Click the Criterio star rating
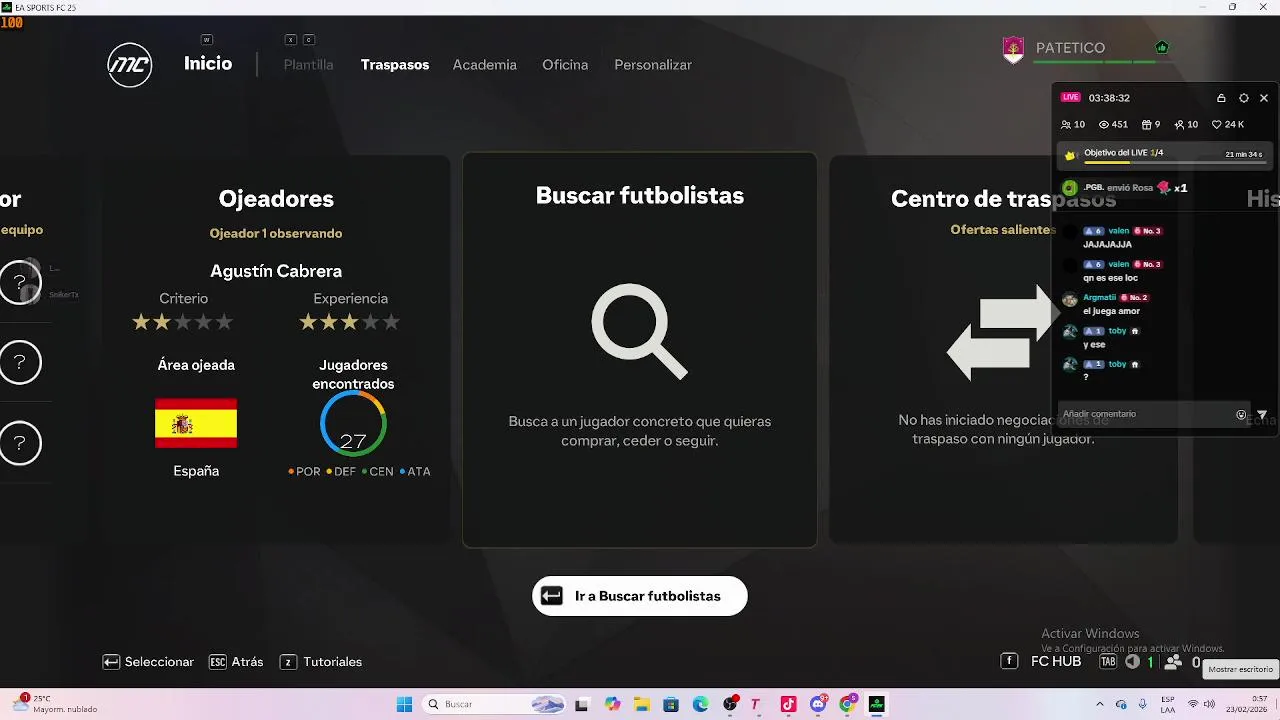This screenshot has height=720, width=1280. (183, 322)
